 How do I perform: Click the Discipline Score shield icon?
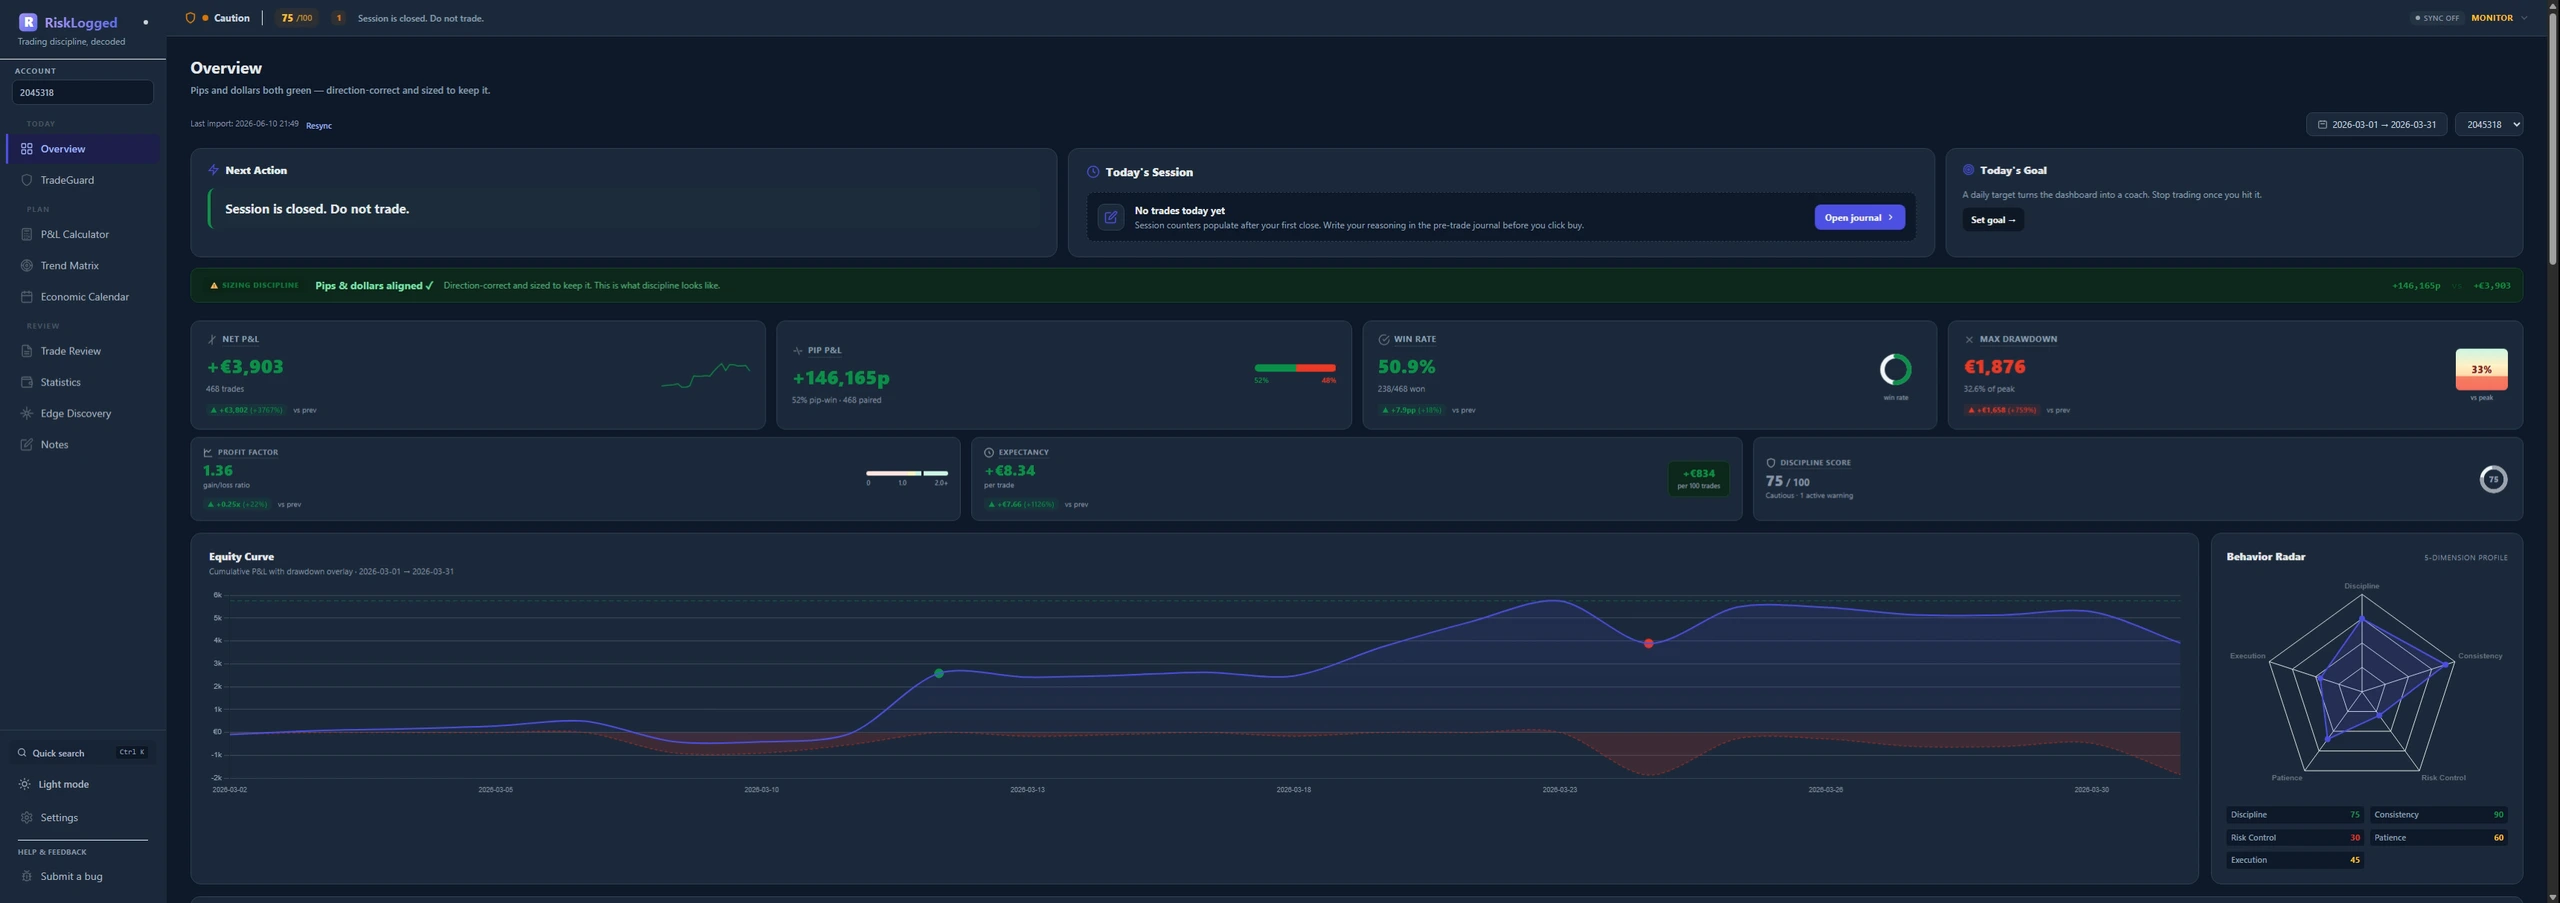1771,463
